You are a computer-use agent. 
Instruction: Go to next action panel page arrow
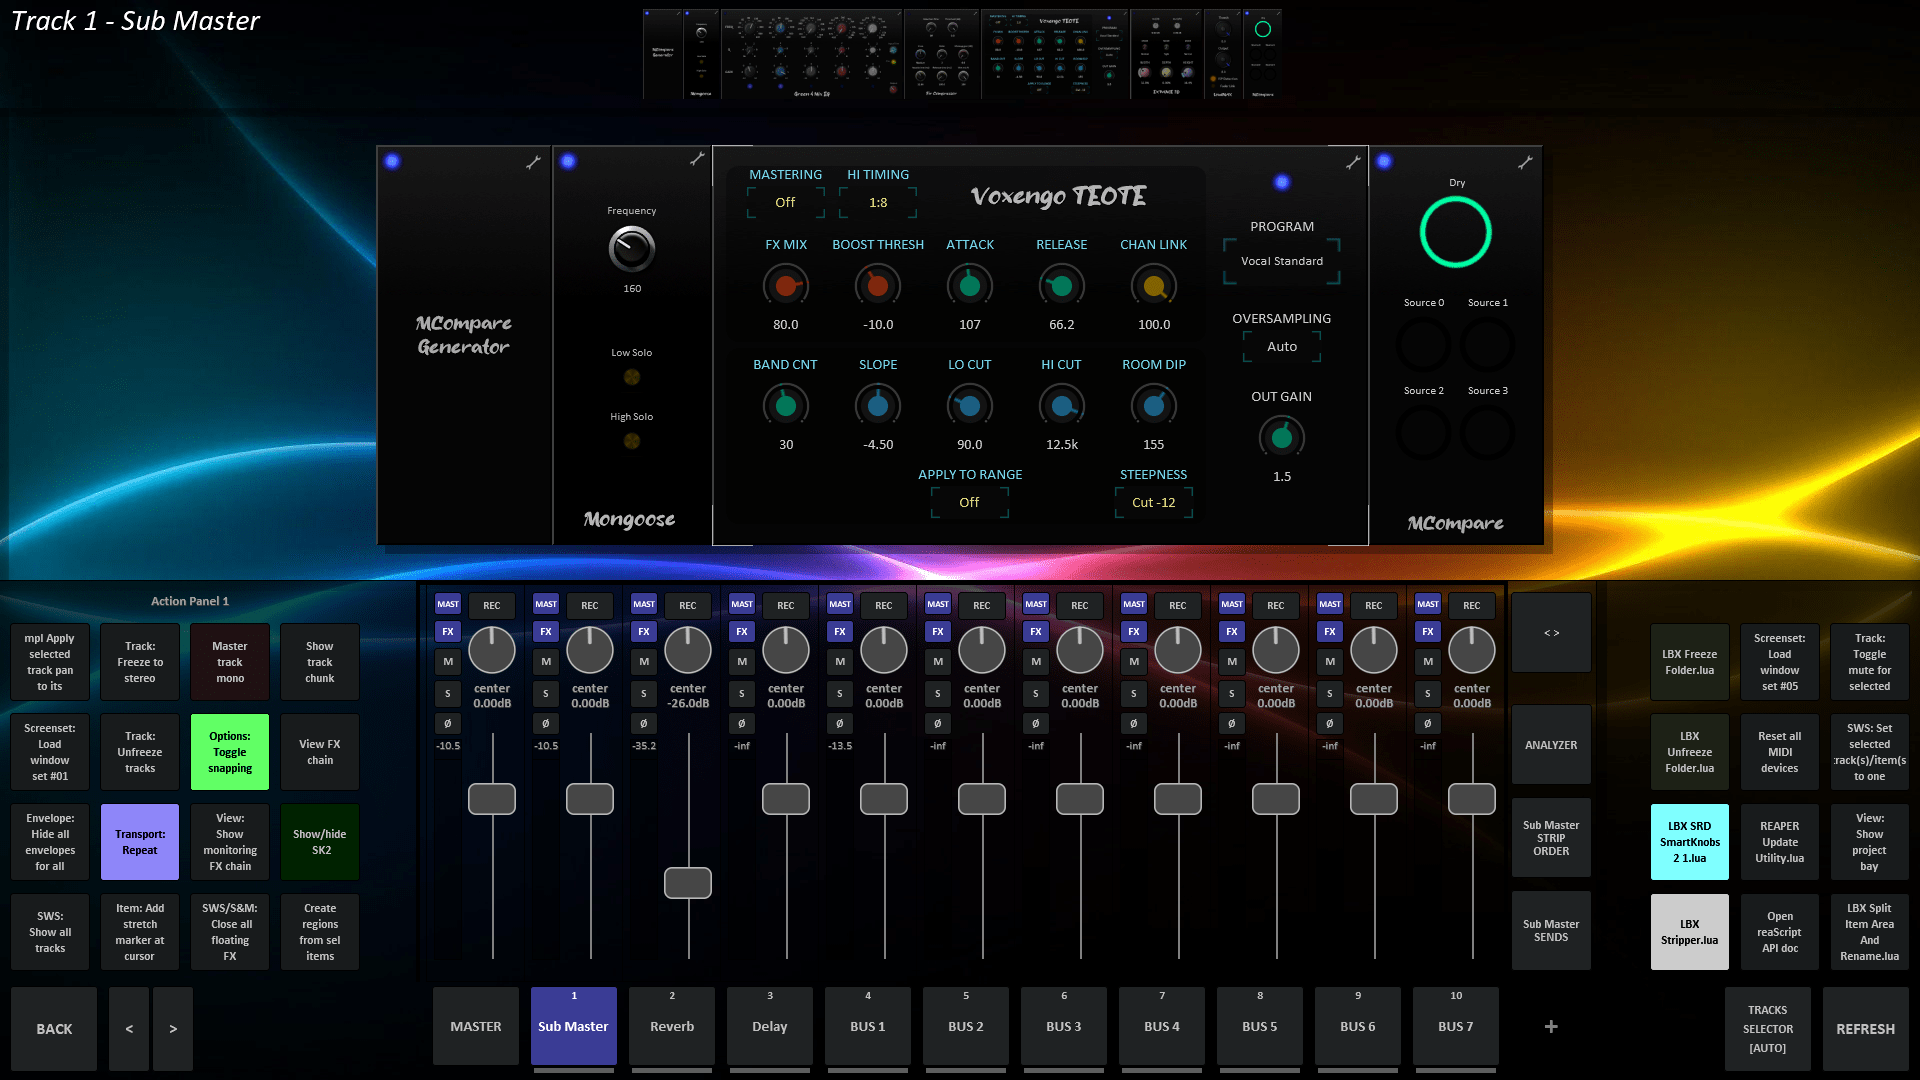click(x=173, y=1029)
